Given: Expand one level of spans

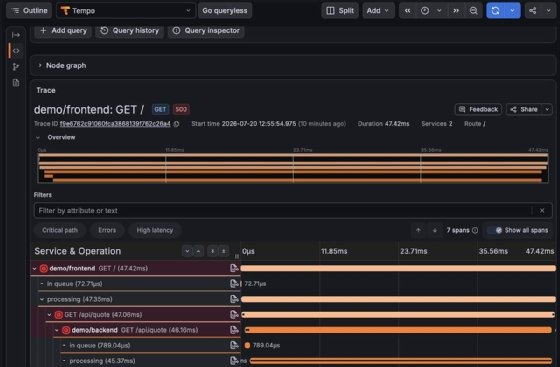Looking at the screenshot, I should (187, 251).
